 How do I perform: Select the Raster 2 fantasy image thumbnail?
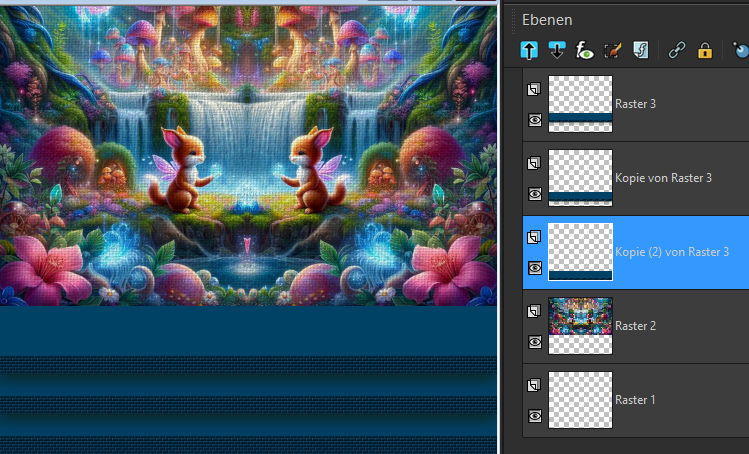(x=580, y=326)
